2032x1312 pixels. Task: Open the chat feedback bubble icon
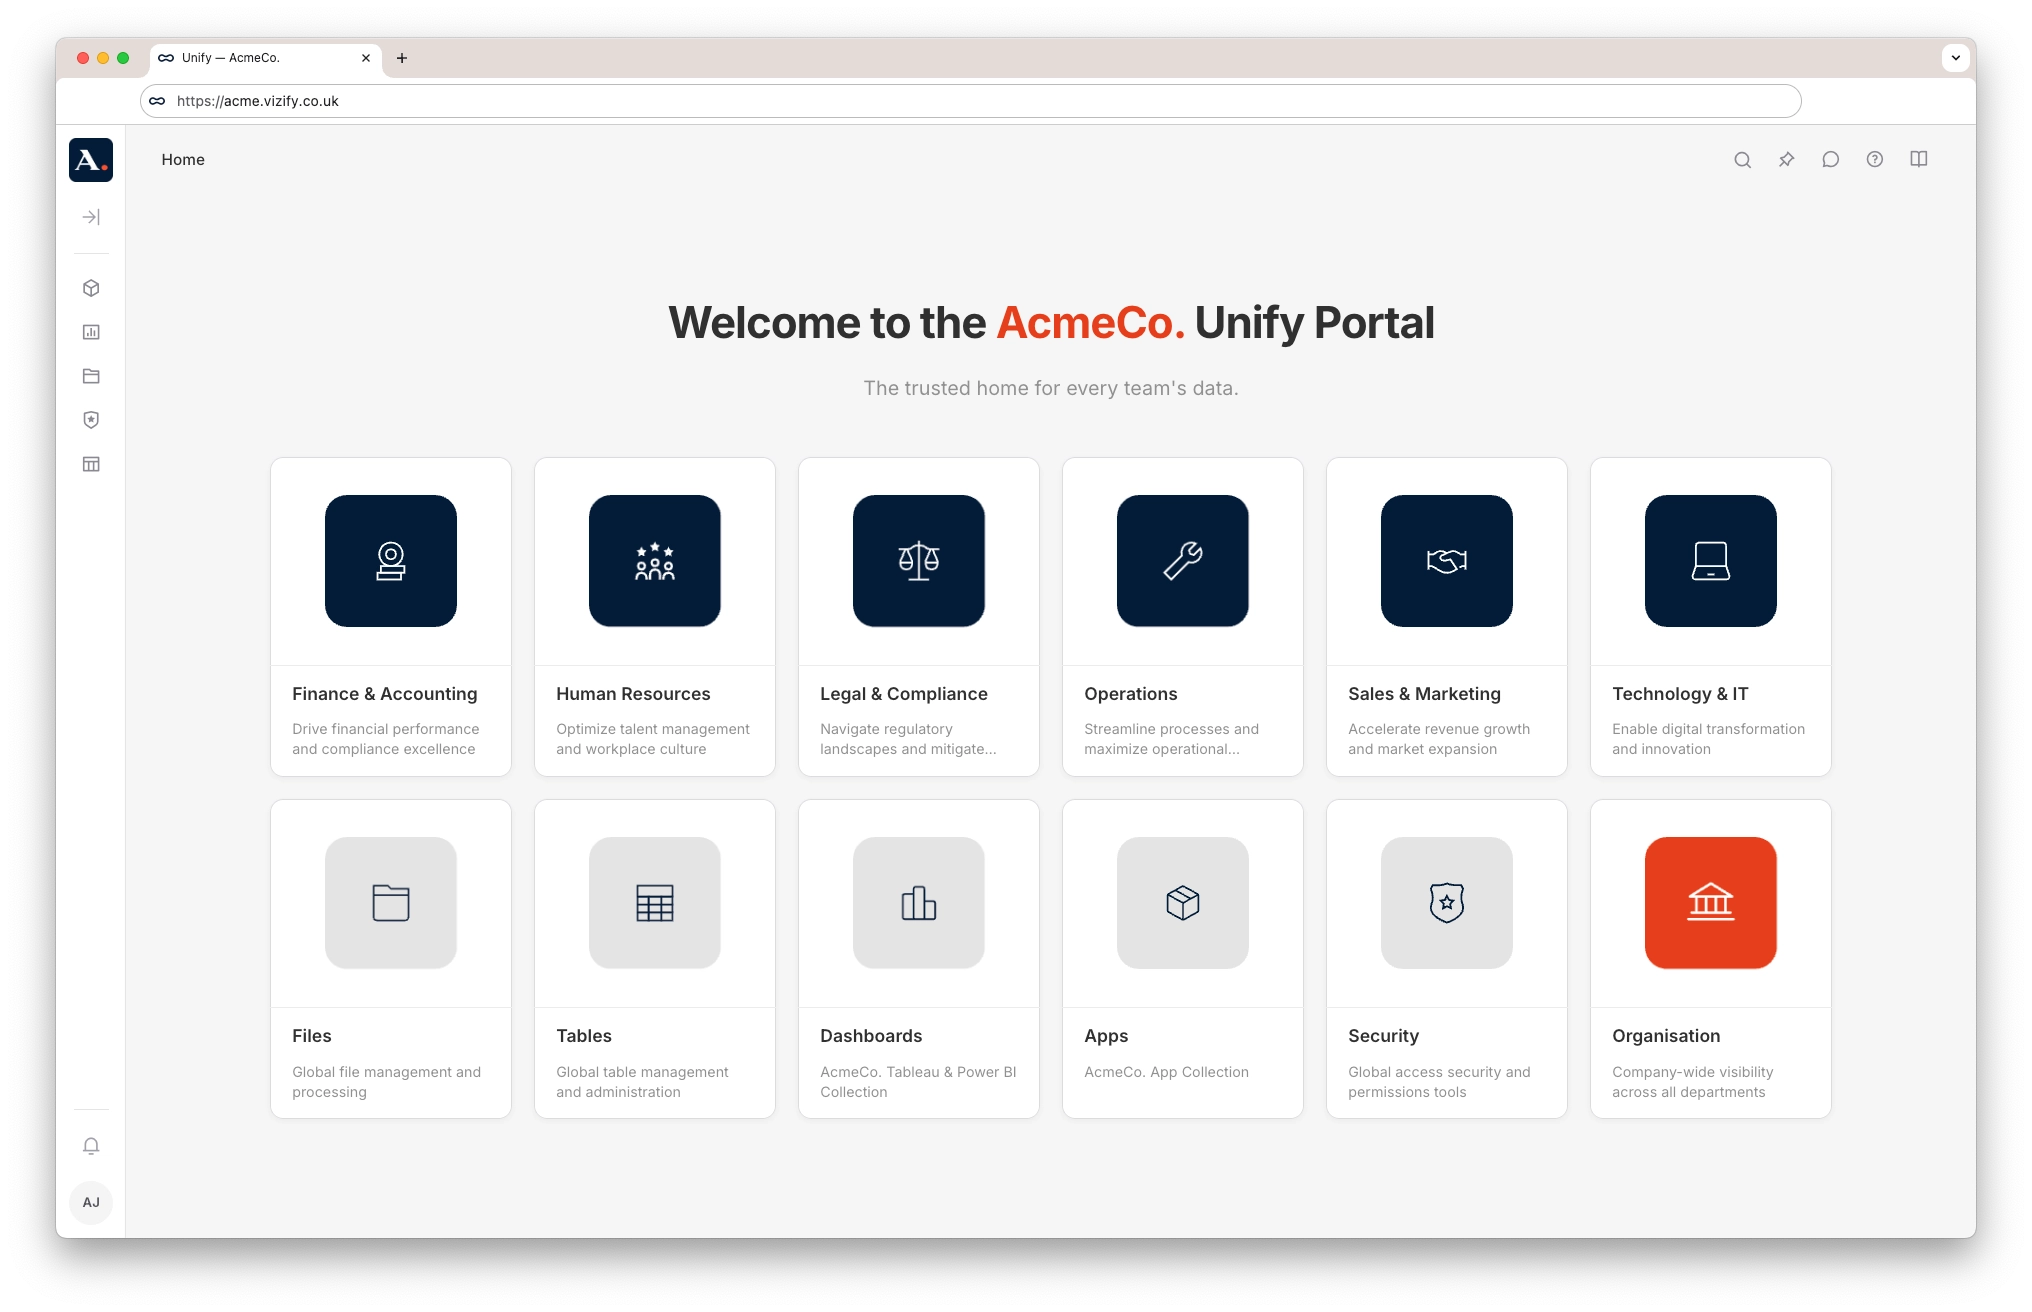coord(1831,159)
